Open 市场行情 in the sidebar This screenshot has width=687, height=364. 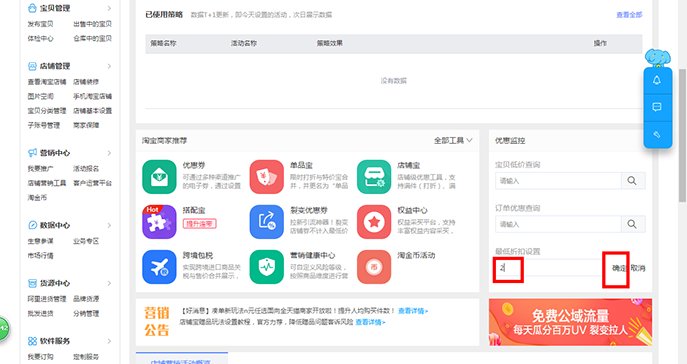click(x=40, y=255)
